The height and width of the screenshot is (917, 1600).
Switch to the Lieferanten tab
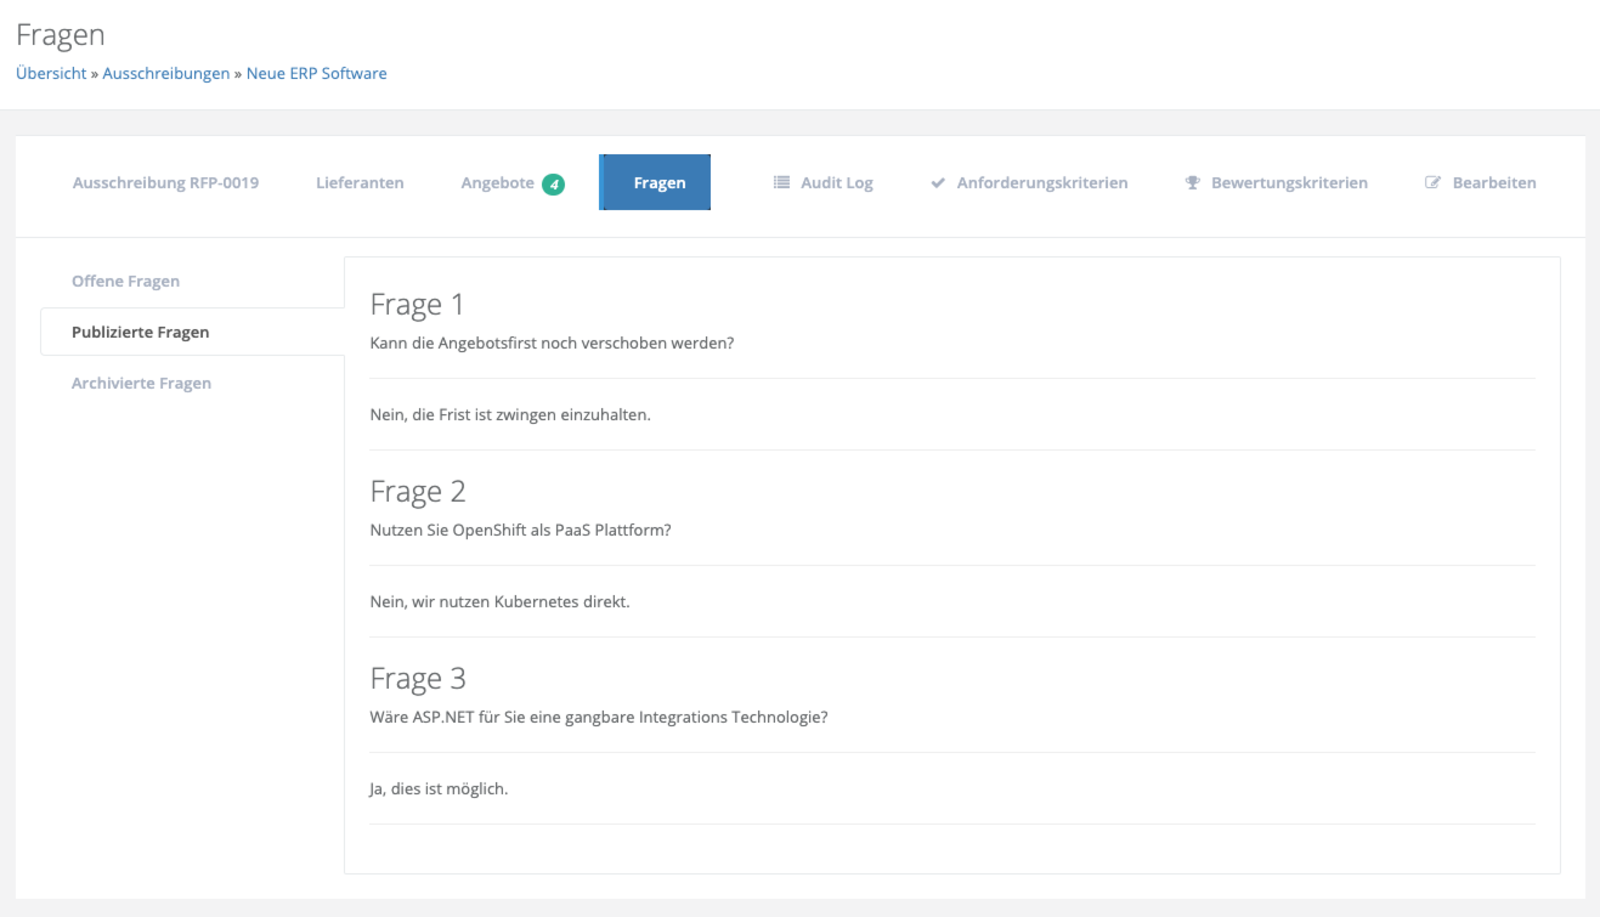pos(360,183)
